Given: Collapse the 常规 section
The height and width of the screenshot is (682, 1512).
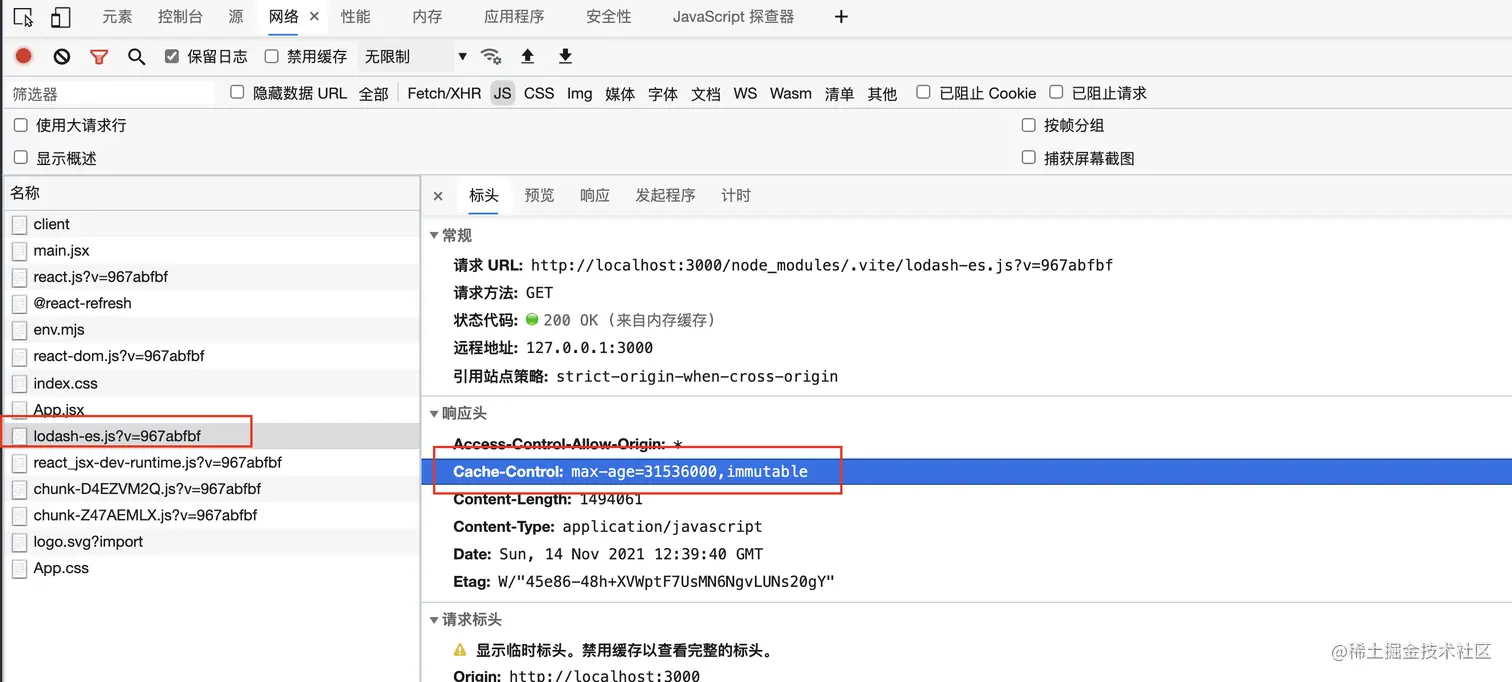Looking at the screenshot, I should [x=434, y=235].
